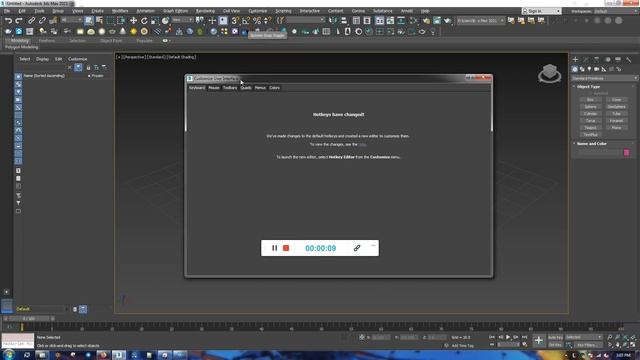Image resolution: width=640 pixels, height=360 pixels.
Task: Open the Schematic View icon
Action: coord(401,20)
